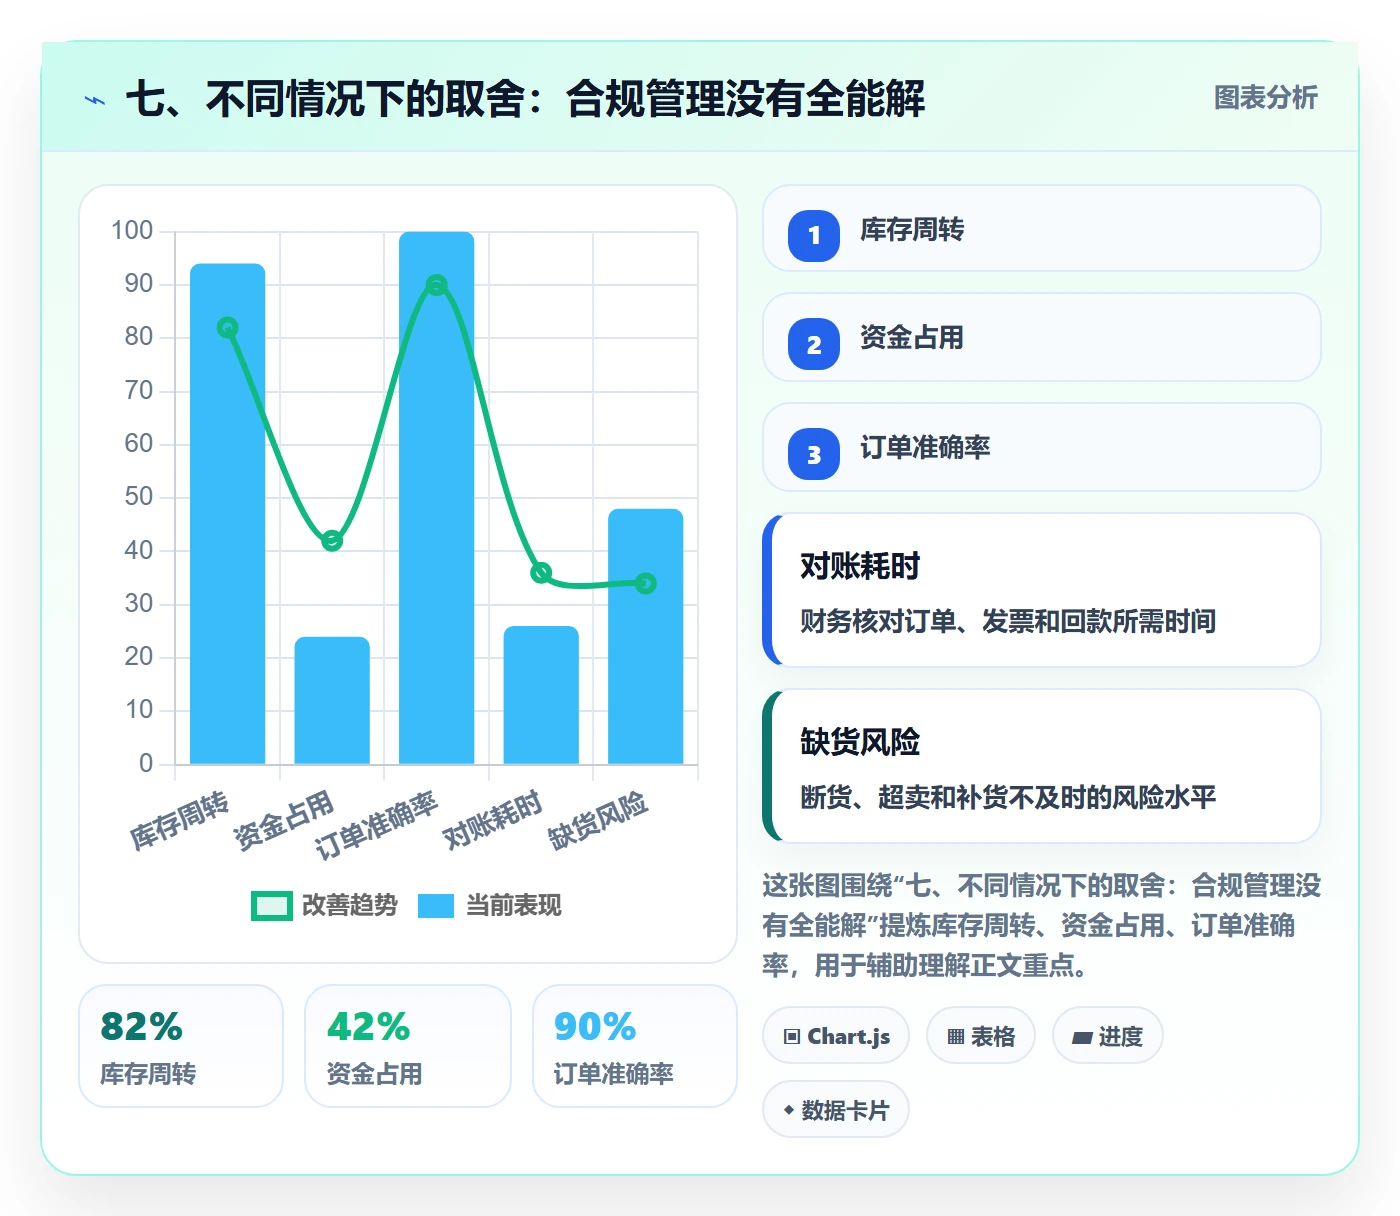Click the summary paragraph starting 这张图围绕
The width and height of the screenshot is (1400, 1216).
1041,925
